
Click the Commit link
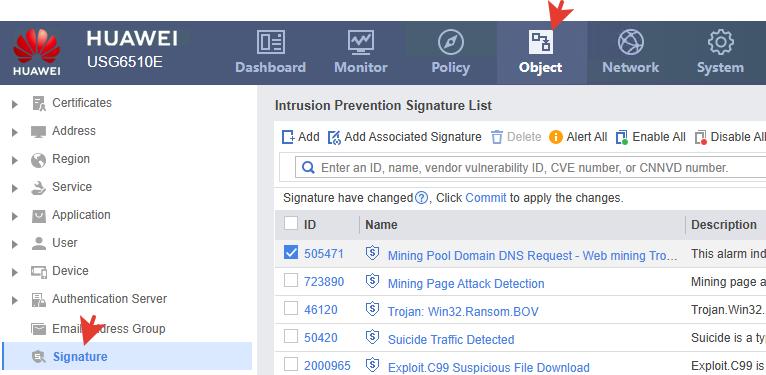486,198
